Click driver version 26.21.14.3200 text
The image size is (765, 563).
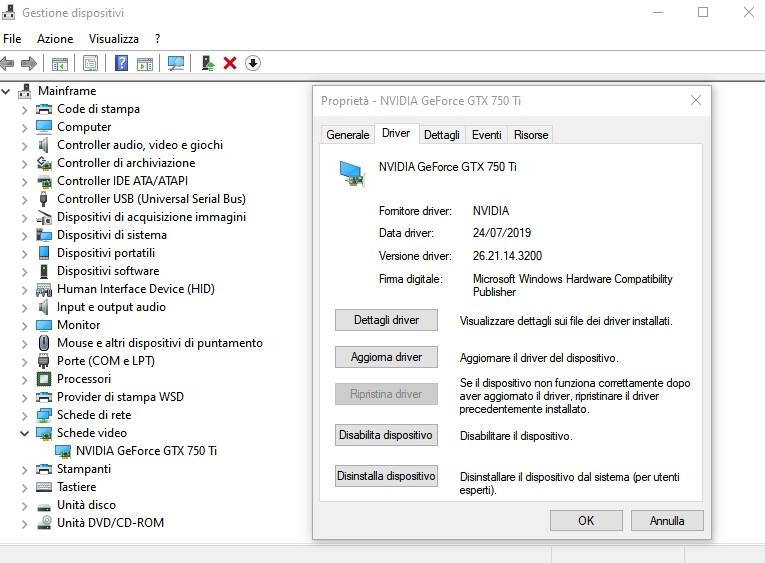(507, 256)
